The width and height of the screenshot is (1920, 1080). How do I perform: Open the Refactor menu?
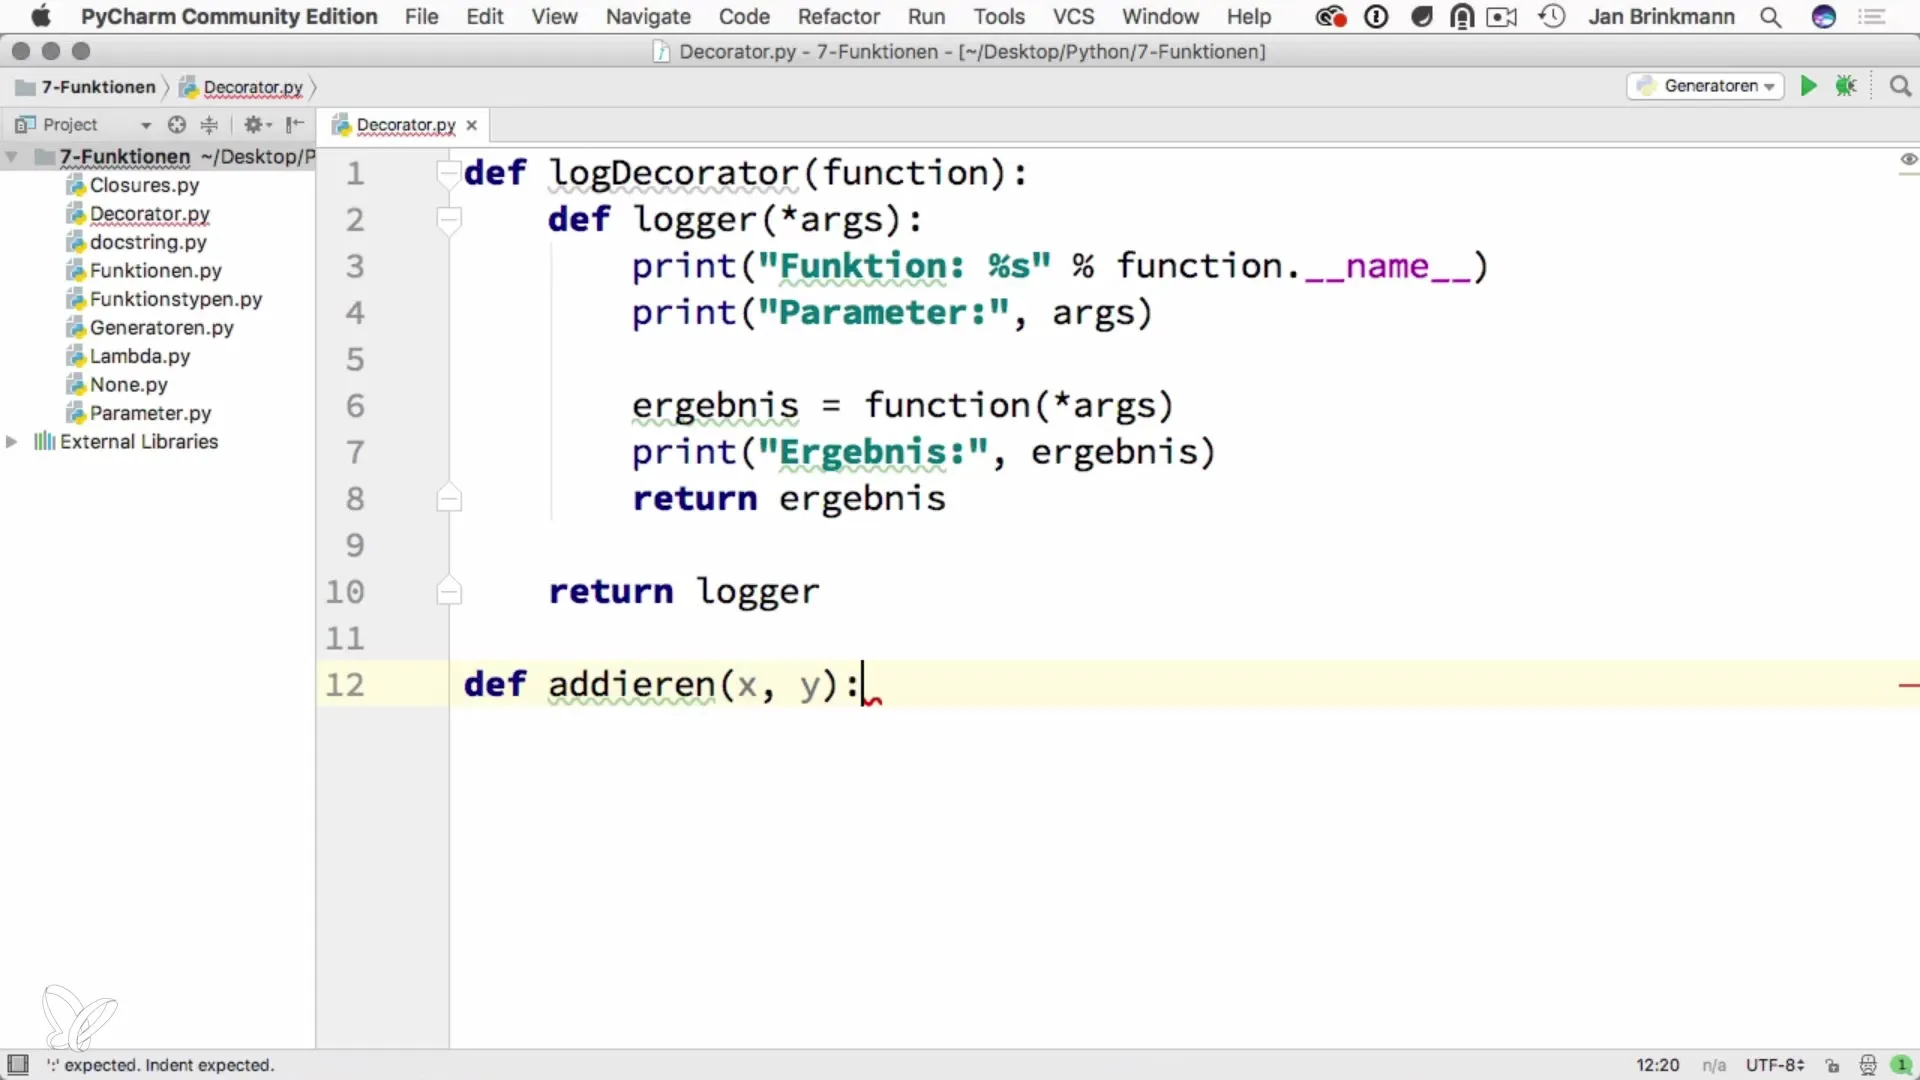[x=838, y=17]
